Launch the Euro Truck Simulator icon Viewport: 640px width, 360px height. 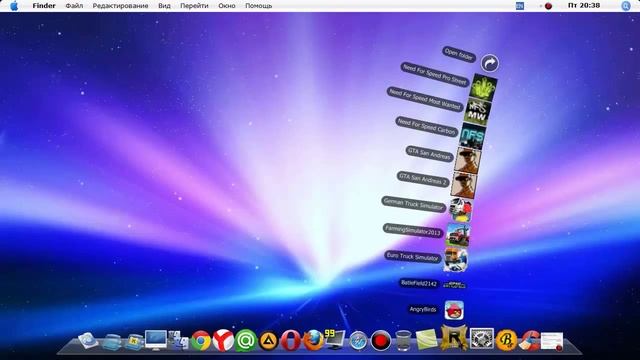[456, 260]
